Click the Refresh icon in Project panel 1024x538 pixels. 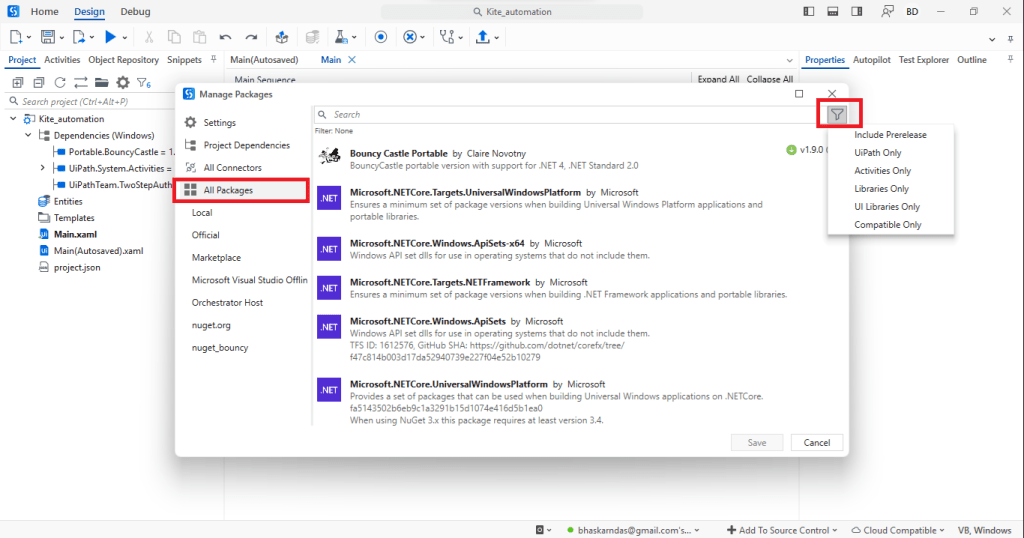(60, 83)
